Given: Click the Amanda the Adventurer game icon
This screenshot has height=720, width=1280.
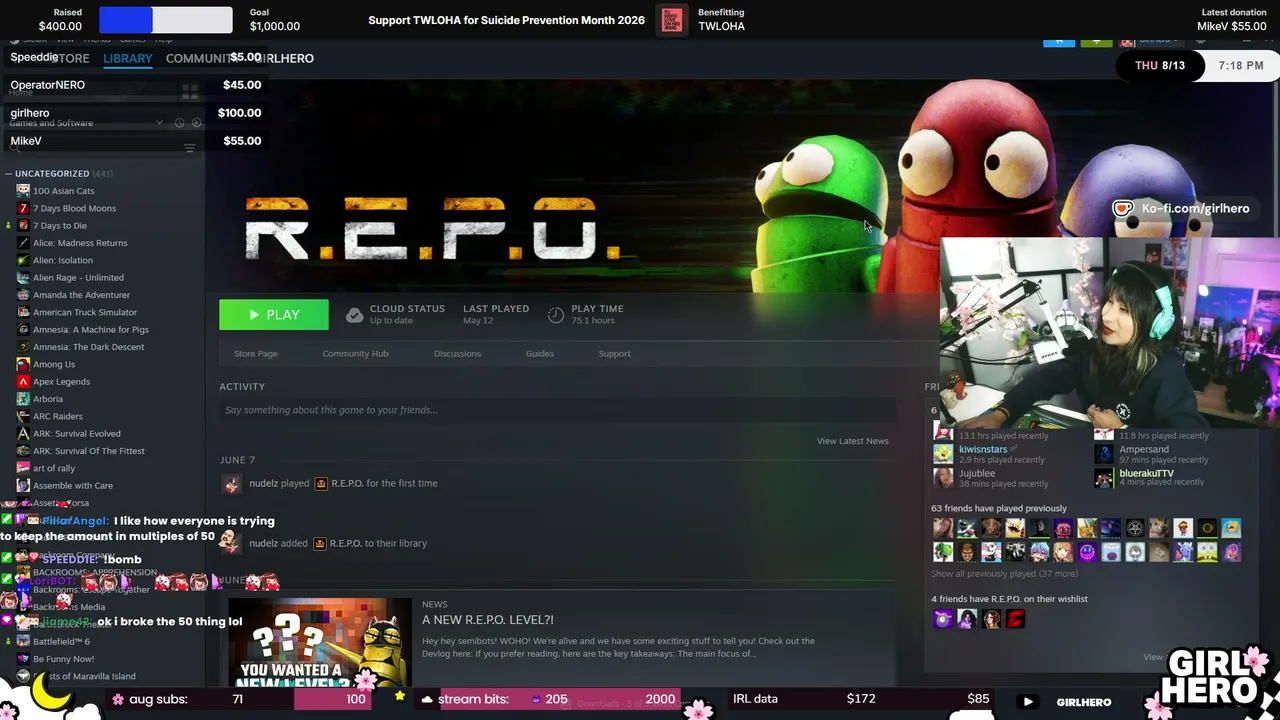Looking at the screenshot, I should (x=23, y=295).
